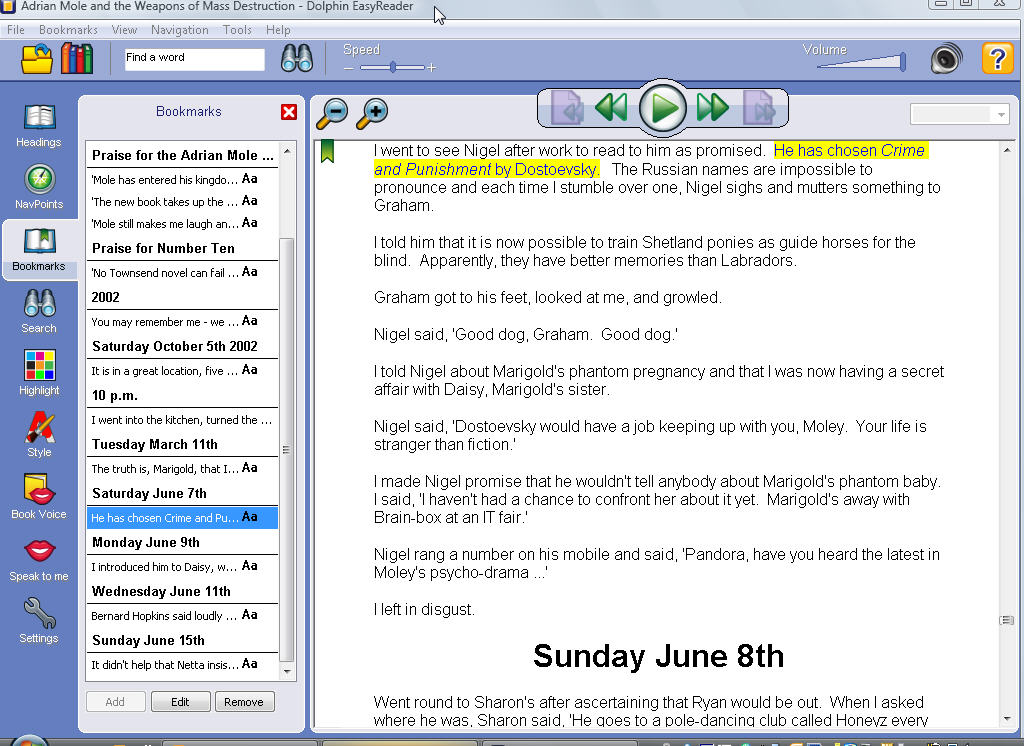Expand the dropdown at top right of reader
Image resolution: width=1024 pixels, height=746 pixels.
point(1001,115)
